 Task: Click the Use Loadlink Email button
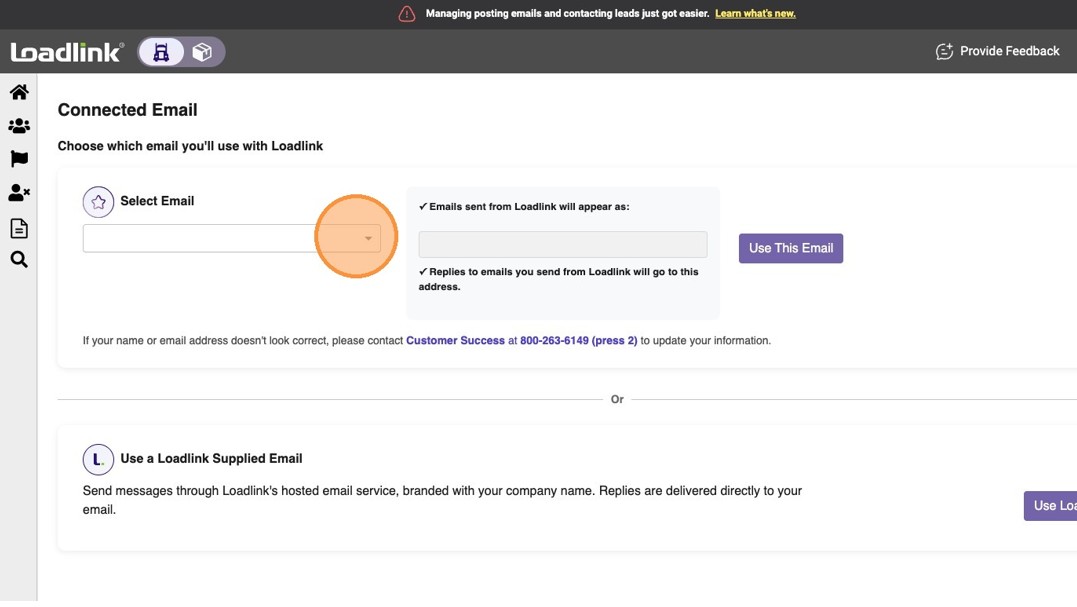pyautogui.click(x=1050, y=506)
